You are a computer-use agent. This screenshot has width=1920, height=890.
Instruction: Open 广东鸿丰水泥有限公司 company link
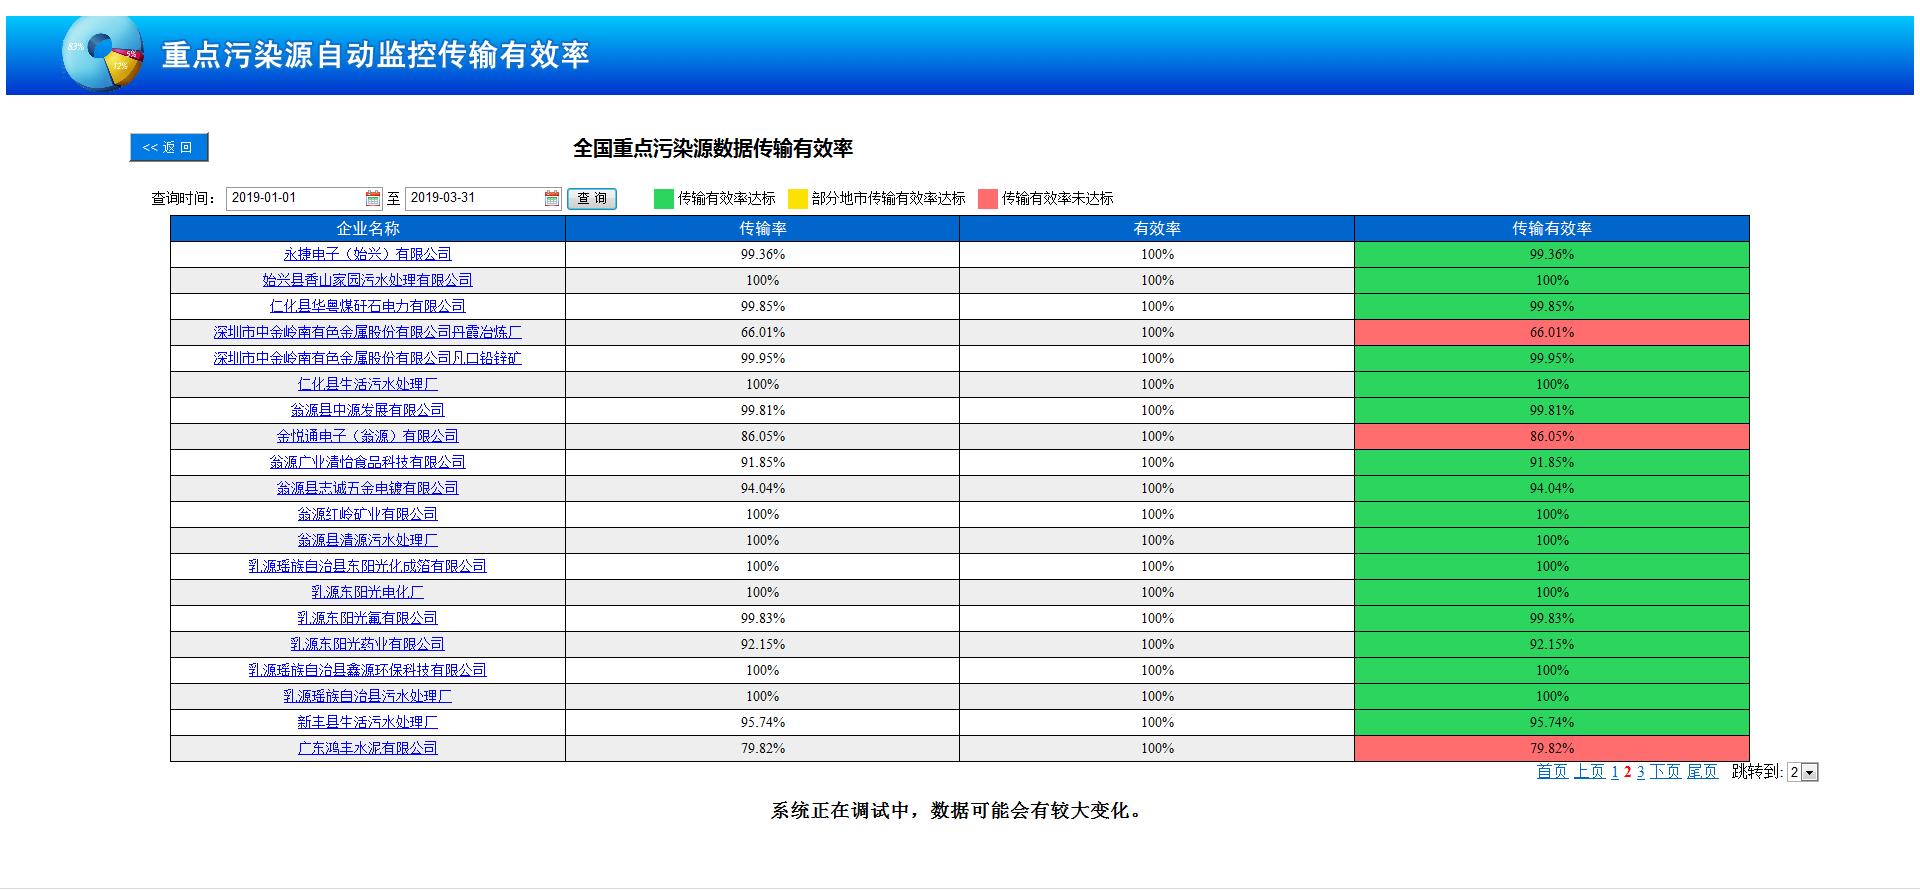(367, 748)
